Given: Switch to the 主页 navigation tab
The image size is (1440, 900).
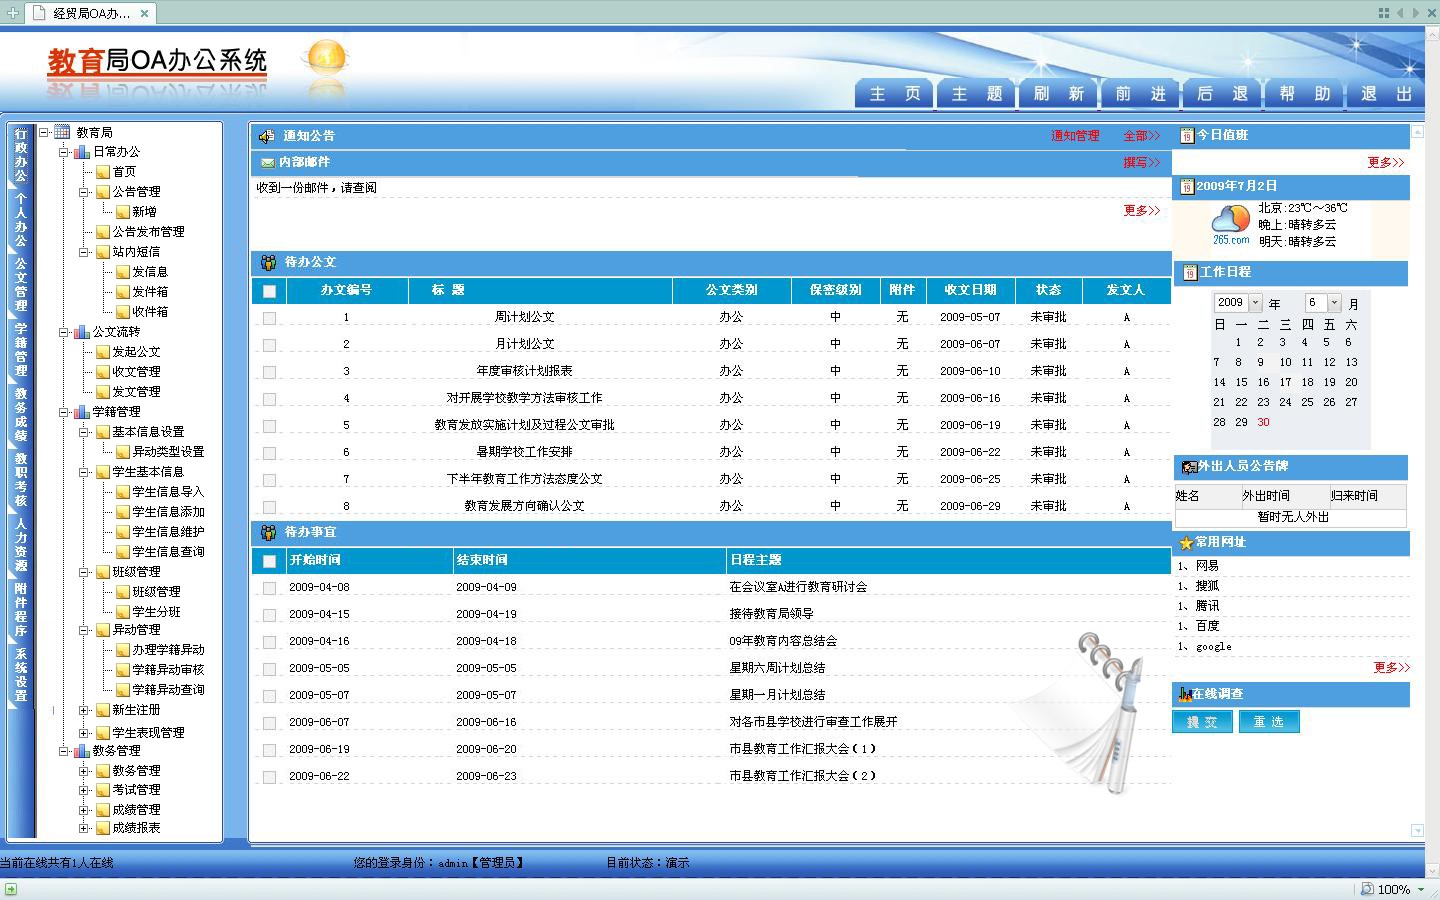Looking at the screenshot, I should pyautogui.click(x=894, y=94).
